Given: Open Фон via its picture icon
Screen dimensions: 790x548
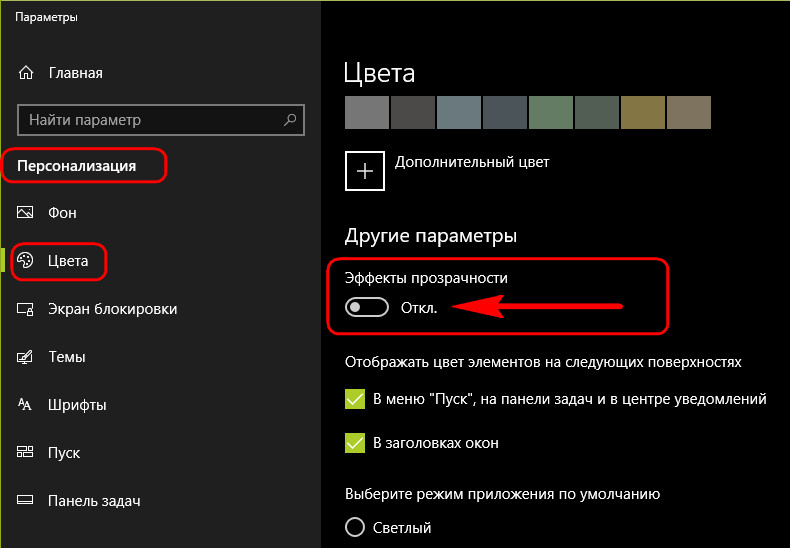Looking at the screenshot, I should click(25, 212).
